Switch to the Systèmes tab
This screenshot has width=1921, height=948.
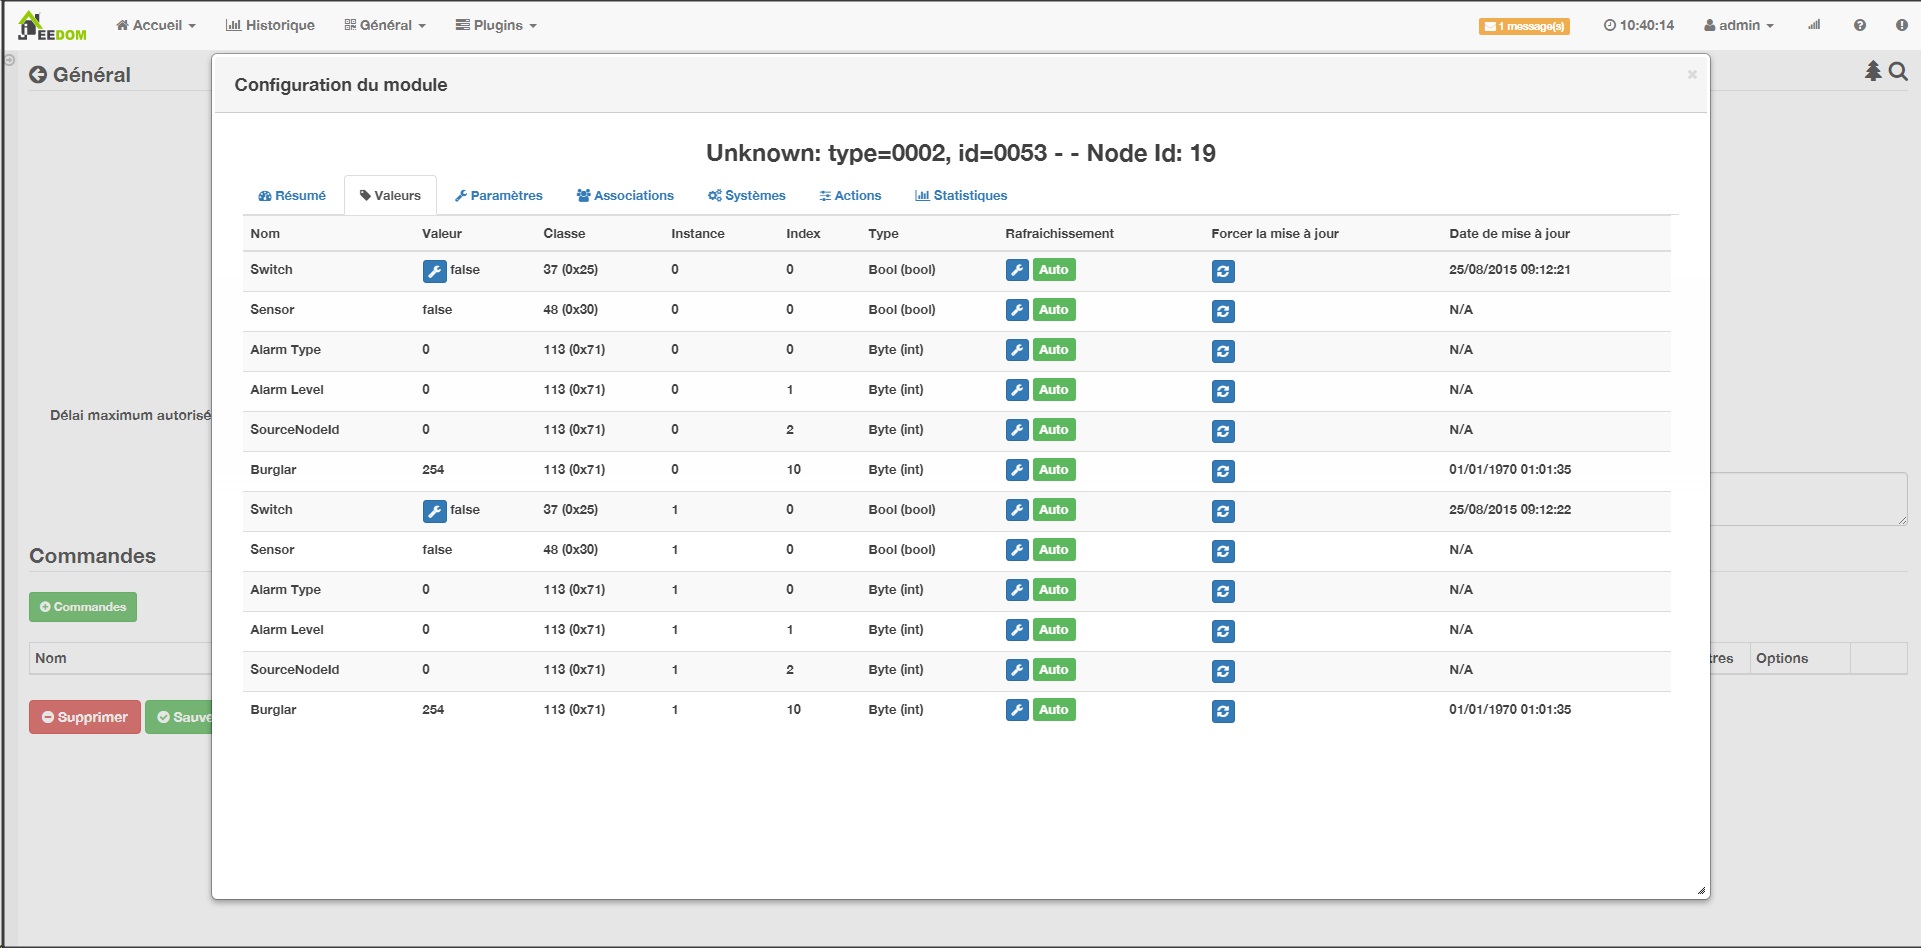[747, 195]
